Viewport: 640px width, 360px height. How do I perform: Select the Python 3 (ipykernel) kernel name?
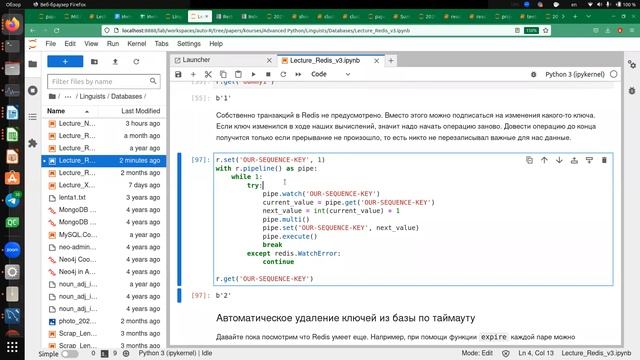coord(575,75)
